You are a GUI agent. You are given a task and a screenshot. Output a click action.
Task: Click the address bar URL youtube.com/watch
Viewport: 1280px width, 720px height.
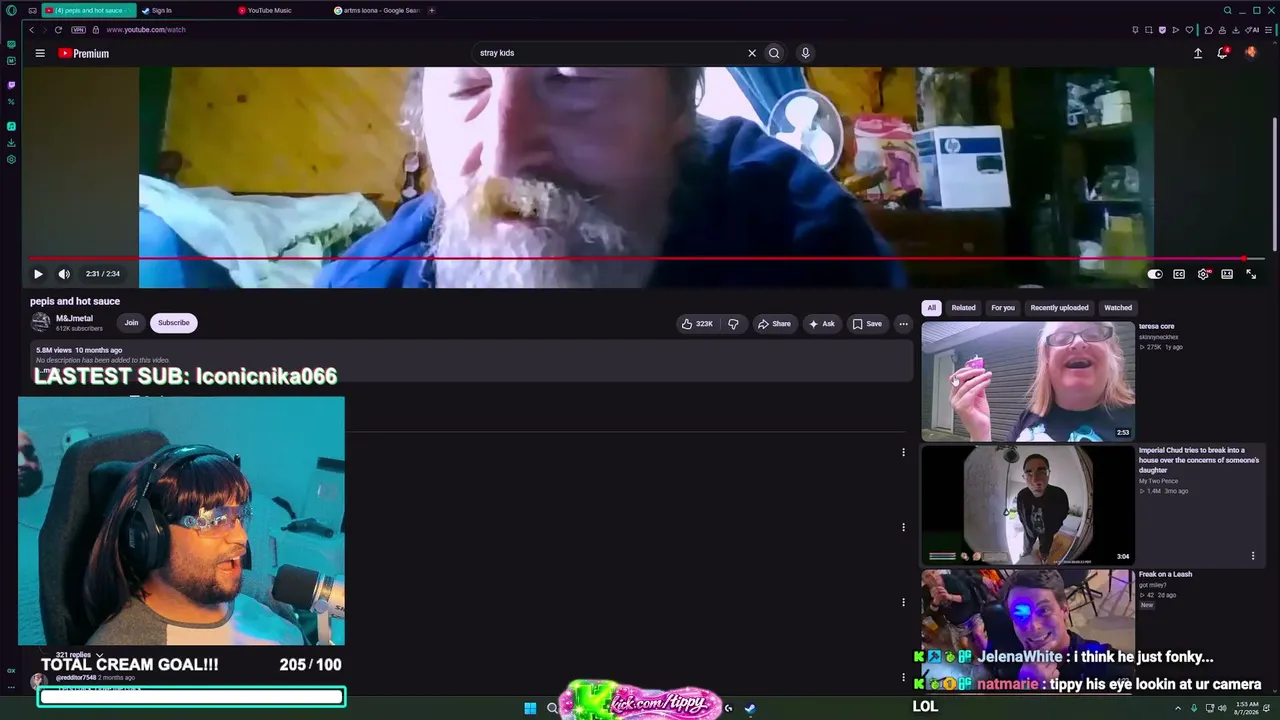point(146,30)
